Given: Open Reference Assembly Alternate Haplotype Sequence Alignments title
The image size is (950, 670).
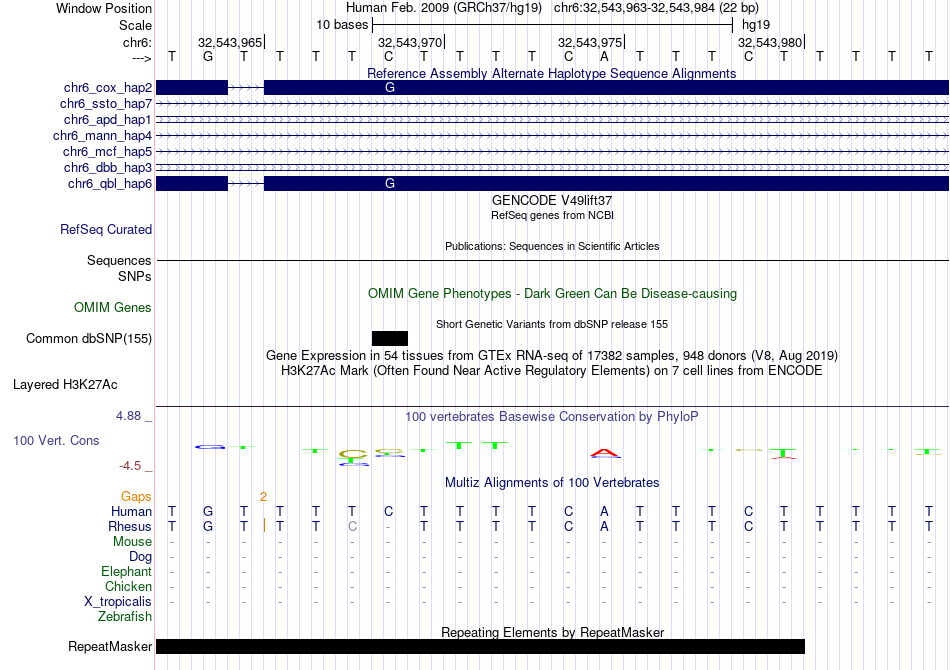Looking at the screenshot, I should tap(551, 73).
